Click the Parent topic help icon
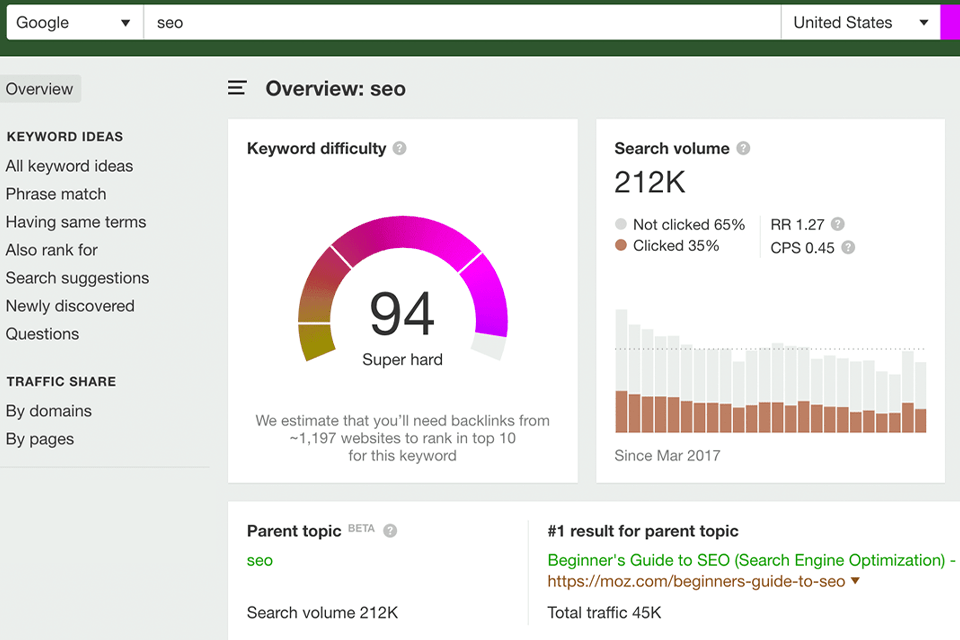The image size is (960, 640). pyautogui.click(x=390, y=531)
